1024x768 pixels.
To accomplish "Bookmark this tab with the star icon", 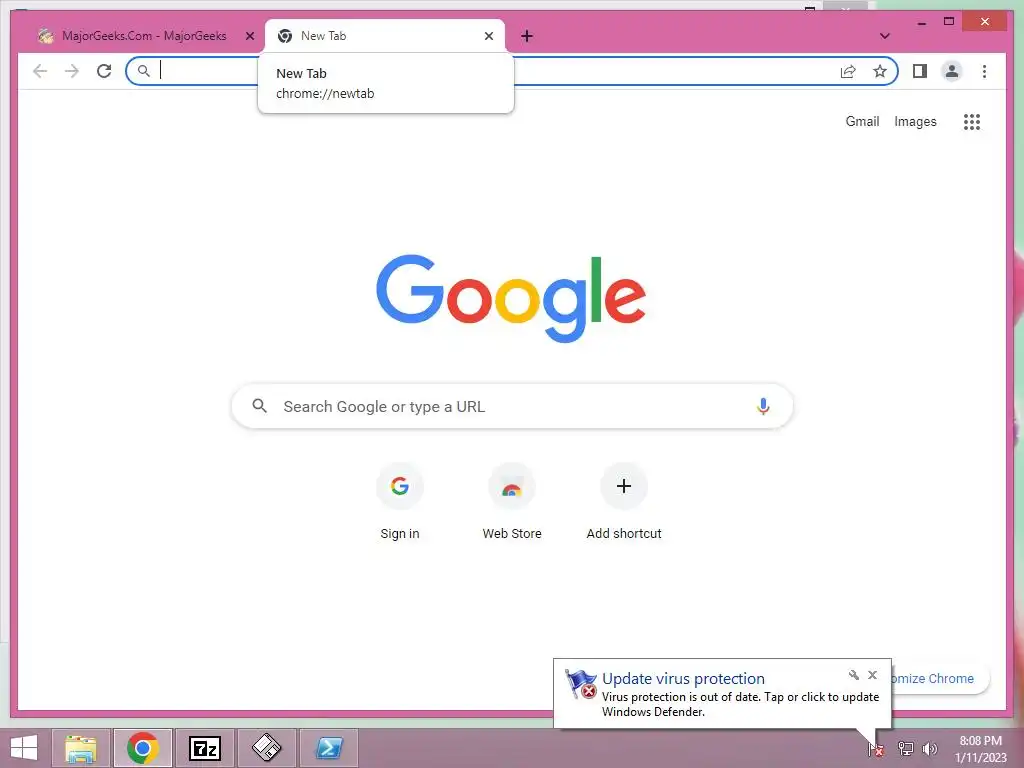I will point(880,71).
